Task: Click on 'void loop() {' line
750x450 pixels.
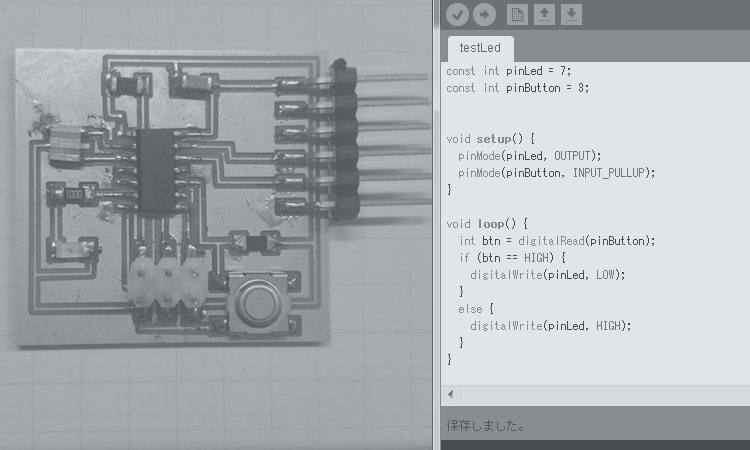Action: click(486, 224)
